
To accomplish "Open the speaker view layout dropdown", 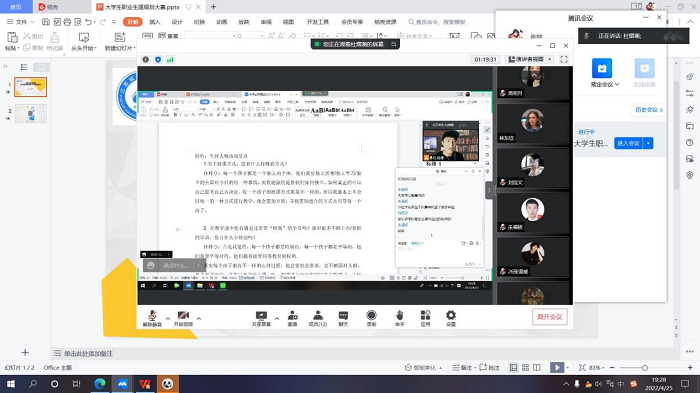I will (530, 59).
